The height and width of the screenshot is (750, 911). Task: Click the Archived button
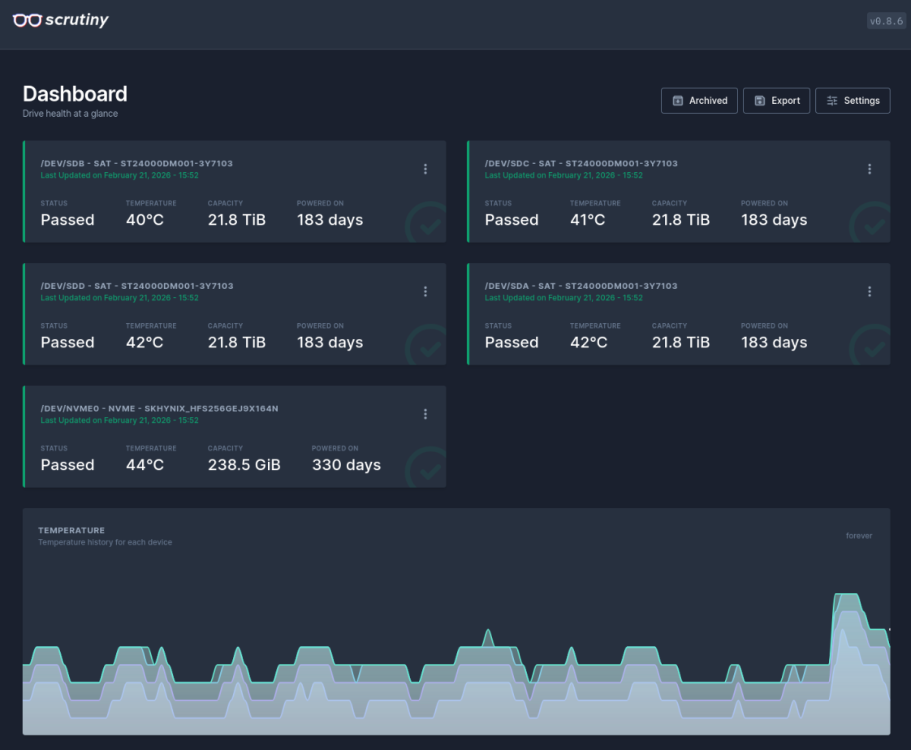click(700, 101)
